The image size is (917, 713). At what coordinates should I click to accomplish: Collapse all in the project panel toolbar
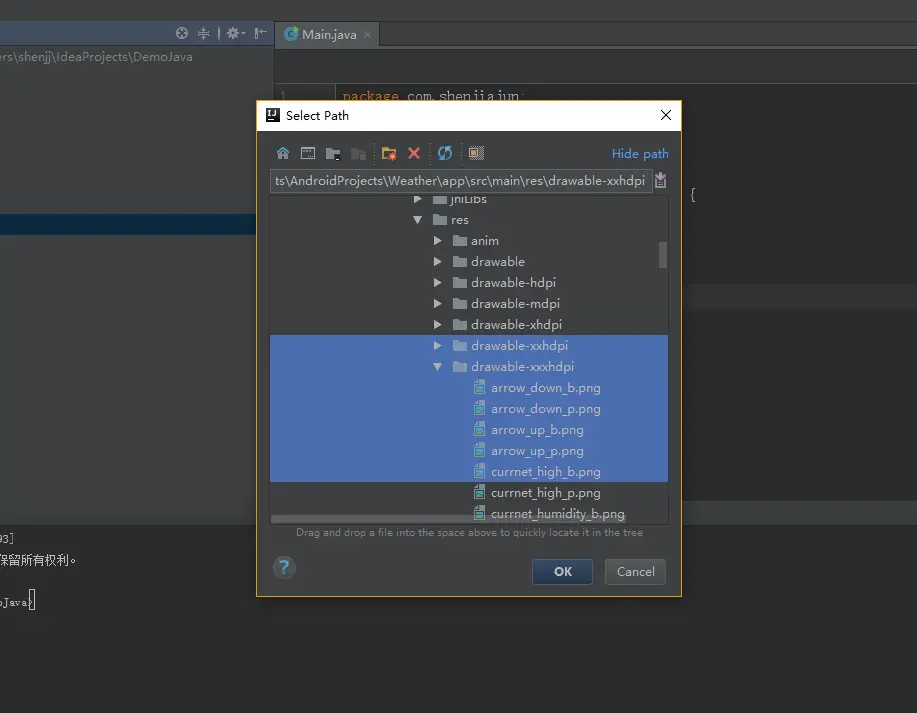[x=203, y=33]
